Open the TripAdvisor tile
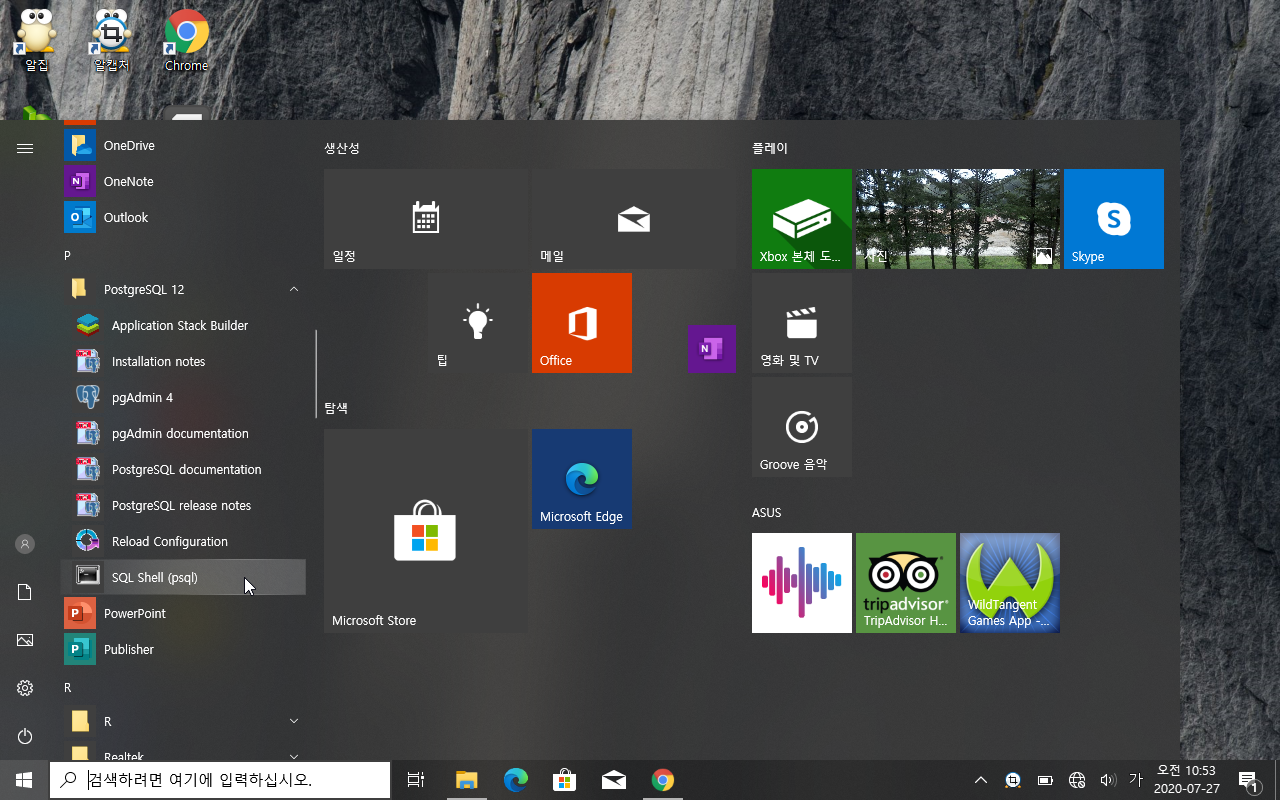The height and width of the screenshot is (800, 1280). click(906, 583)
